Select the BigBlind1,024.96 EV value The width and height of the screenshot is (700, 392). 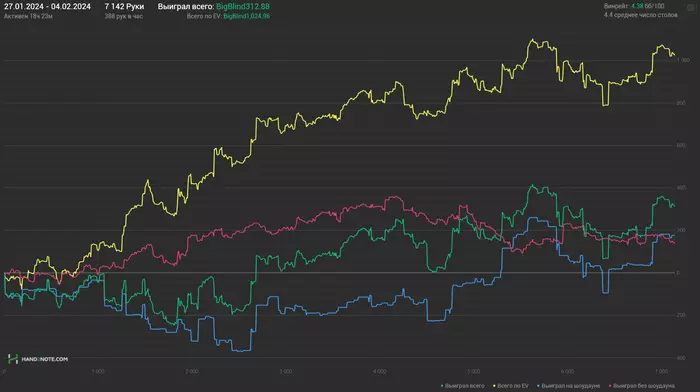pos(246,16)
